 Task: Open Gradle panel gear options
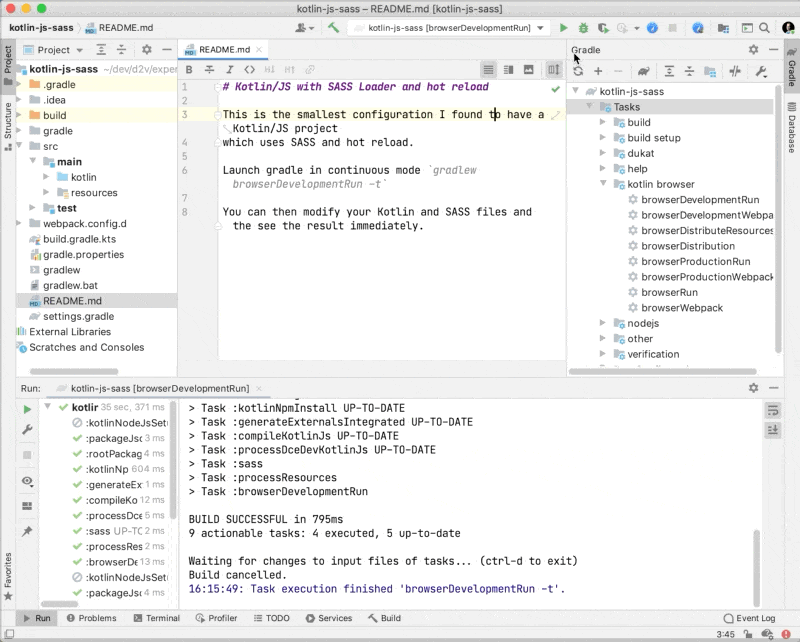(x=754, y=50)
